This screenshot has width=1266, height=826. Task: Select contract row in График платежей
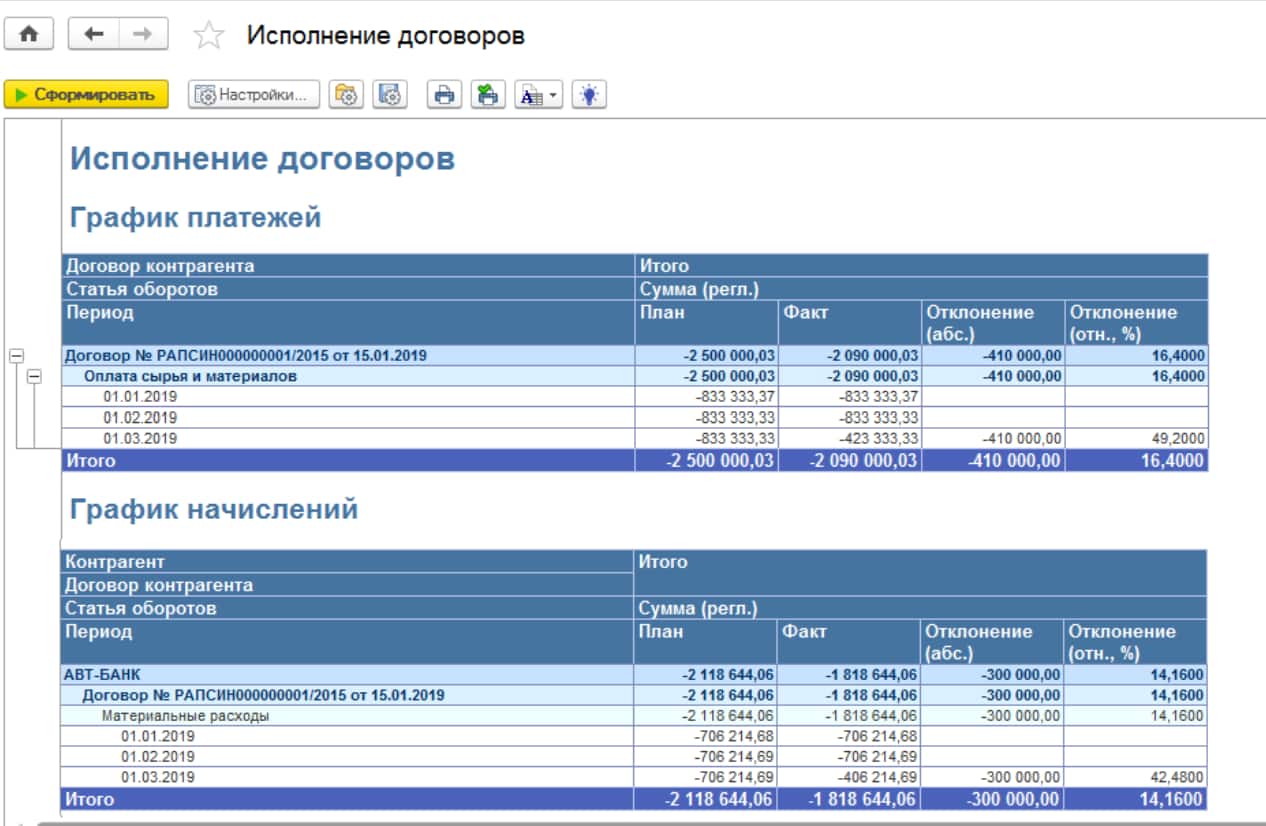click(635, 355)
